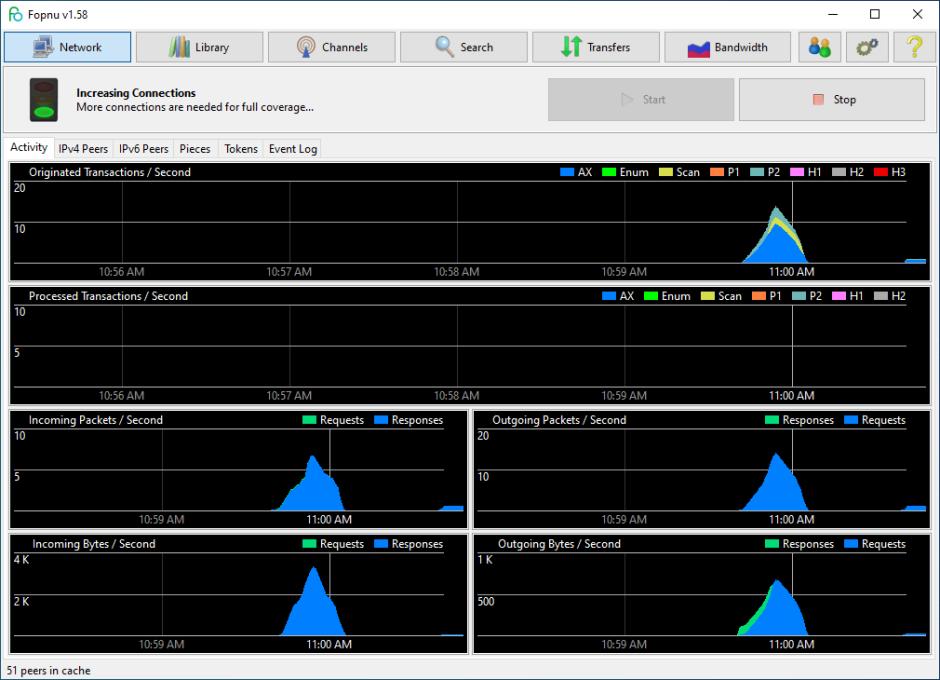The image size is (940, 680).
Task: Click the traffic light connection status icon
Action: click(x=44, y=100)
